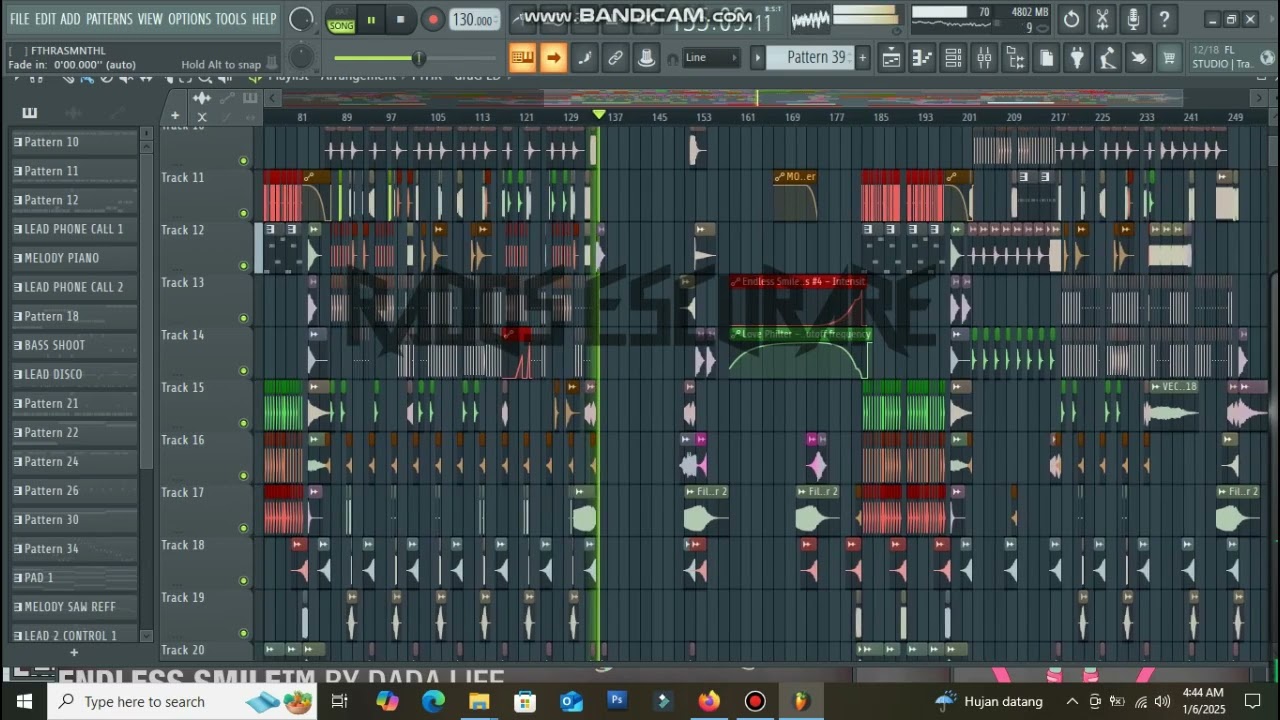This screenshot has height=720, width=1280.
Task: Click the master pitch knob
Action: pos(300,57)
